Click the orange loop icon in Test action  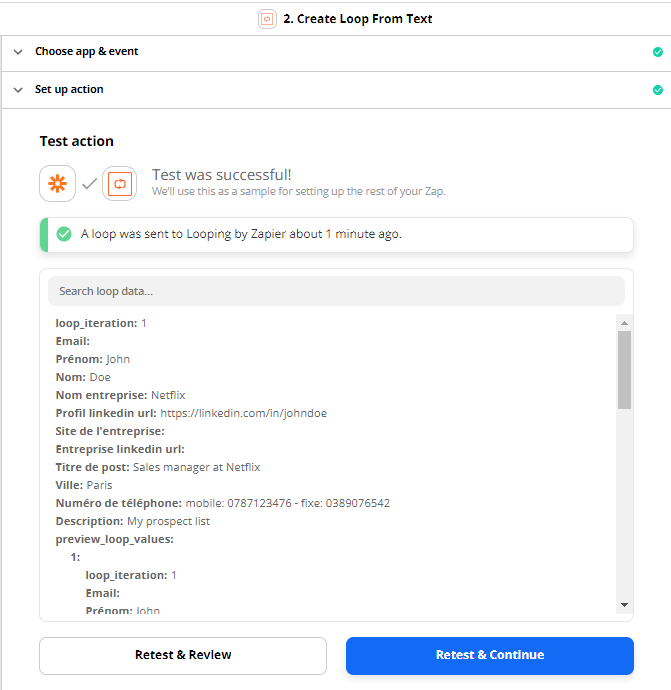tap(120, 184)
